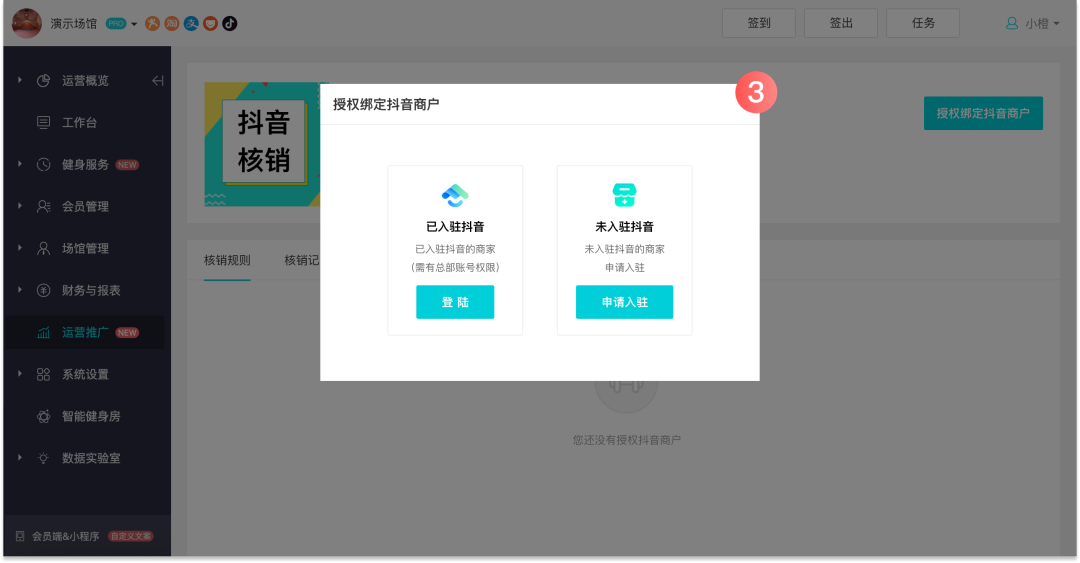
Task: Click the 智能健身房 chip icon
Action: [x=43, y=416]
